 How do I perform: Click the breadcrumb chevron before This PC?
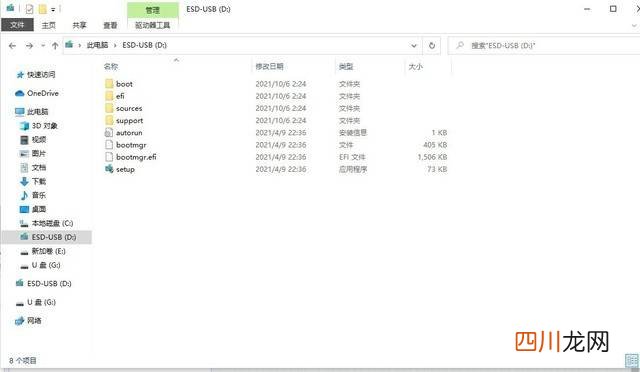(x=80, y=45)
